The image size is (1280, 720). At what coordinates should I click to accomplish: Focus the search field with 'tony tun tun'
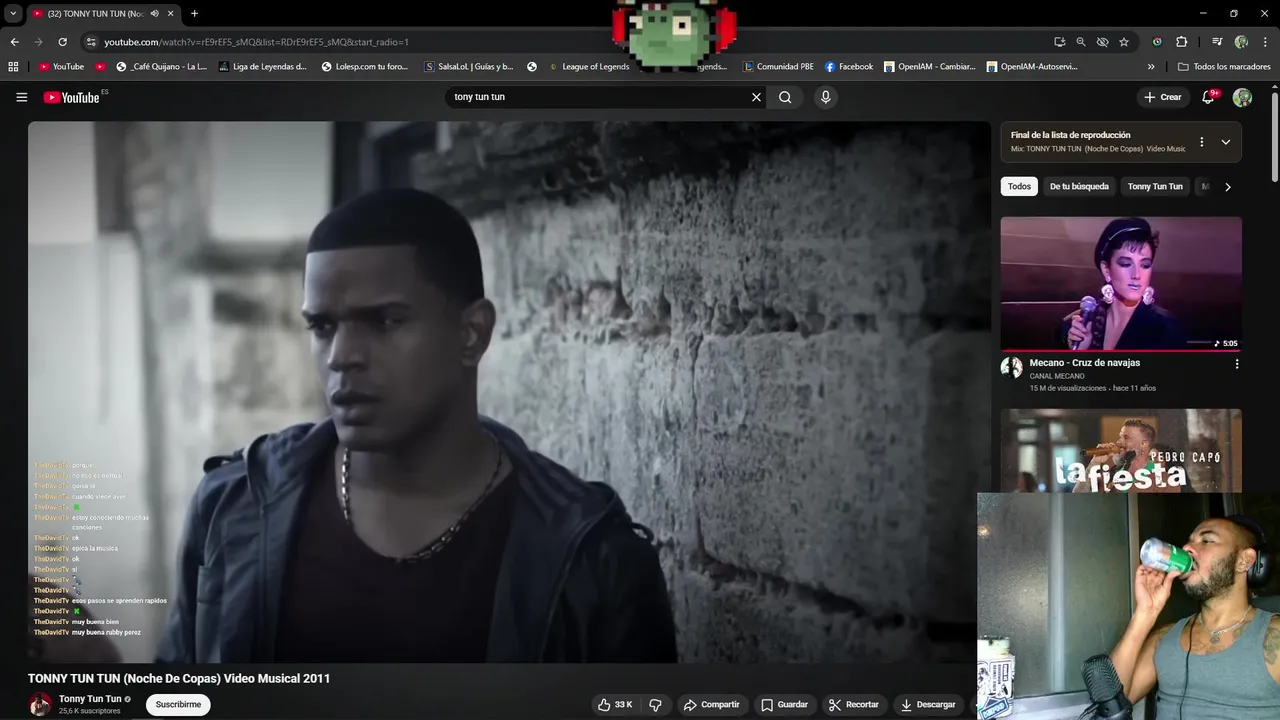click(598, 97)
